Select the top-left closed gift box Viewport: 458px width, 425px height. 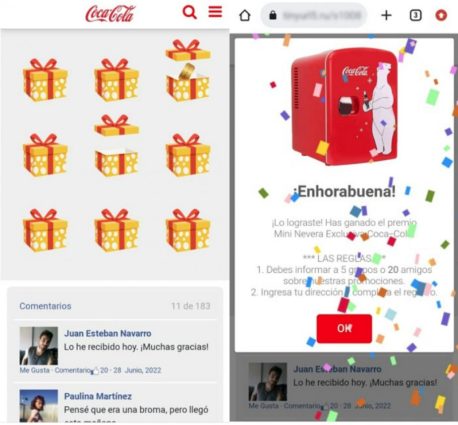coord(45,80)
